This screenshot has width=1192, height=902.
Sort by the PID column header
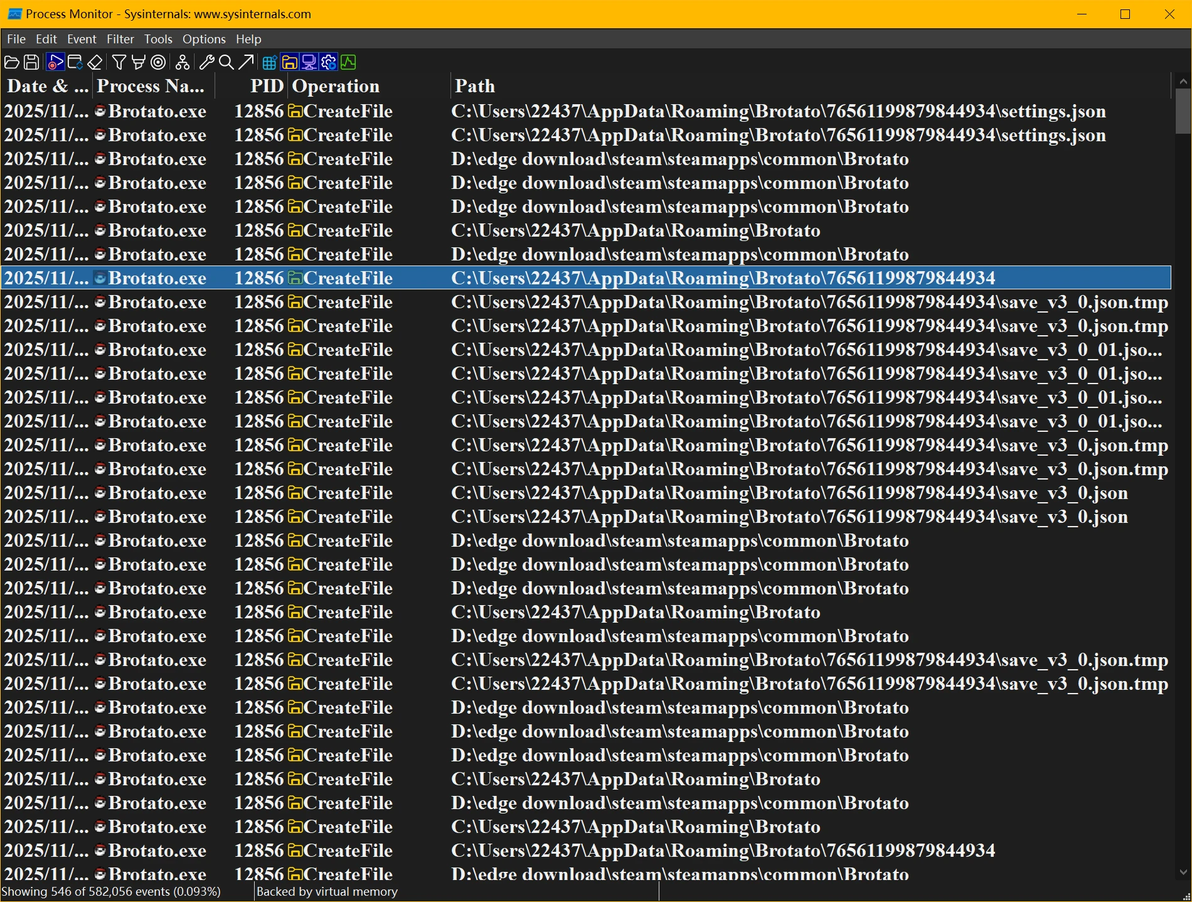(x=251, y=86)
